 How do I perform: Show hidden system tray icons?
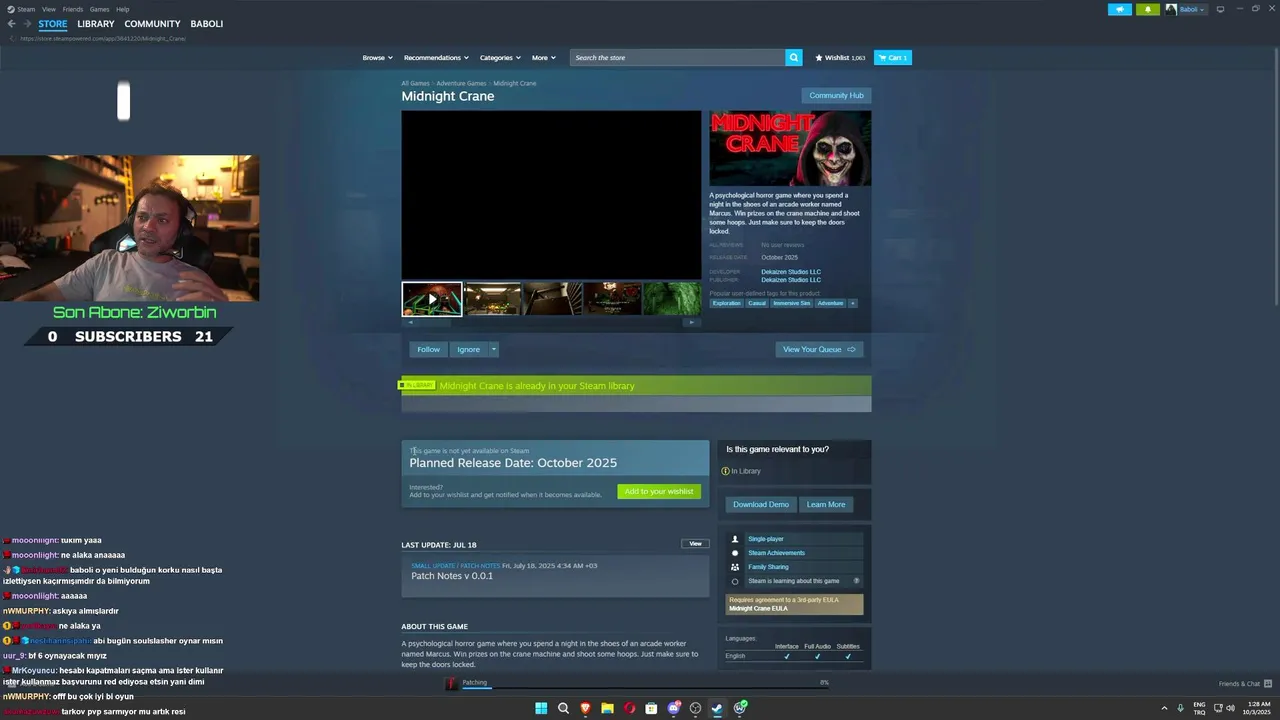tap(1164, 708)
